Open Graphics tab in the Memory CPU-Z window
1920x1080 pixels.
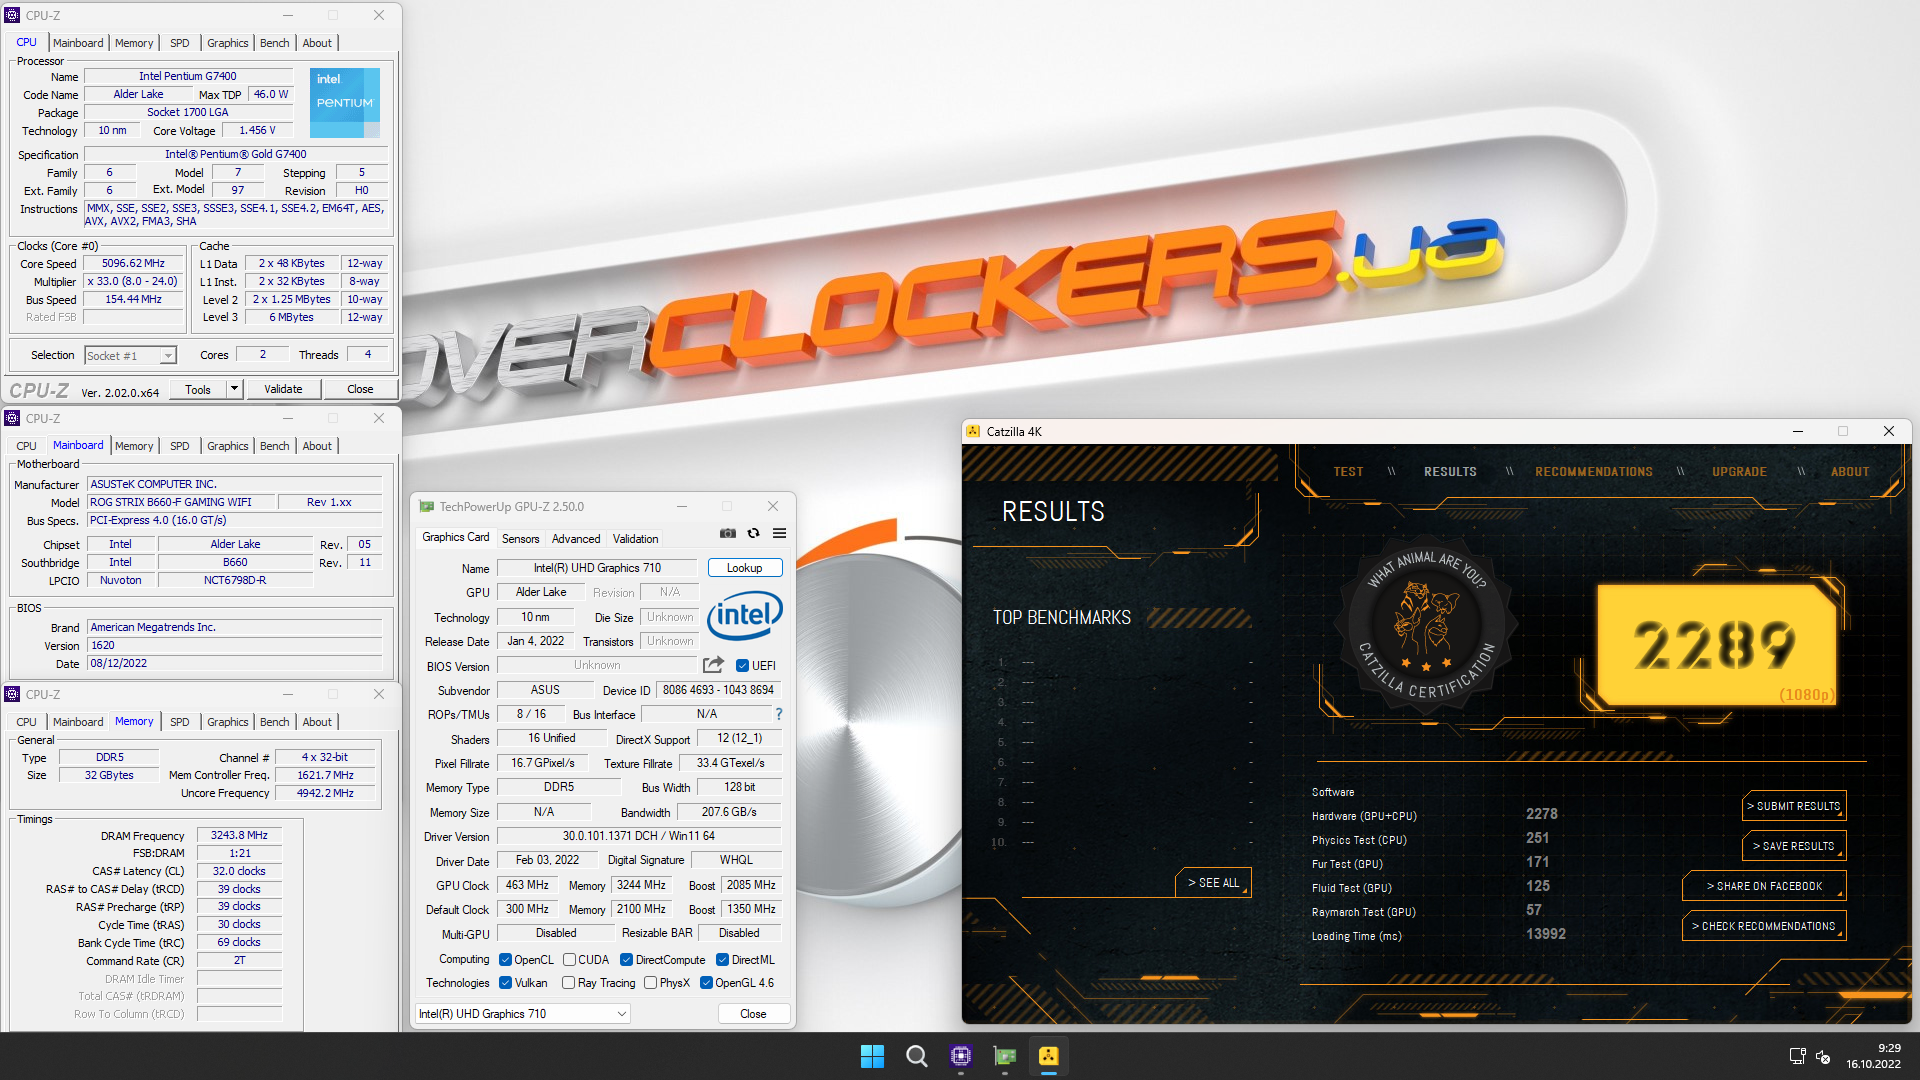[x=227, y=722]
